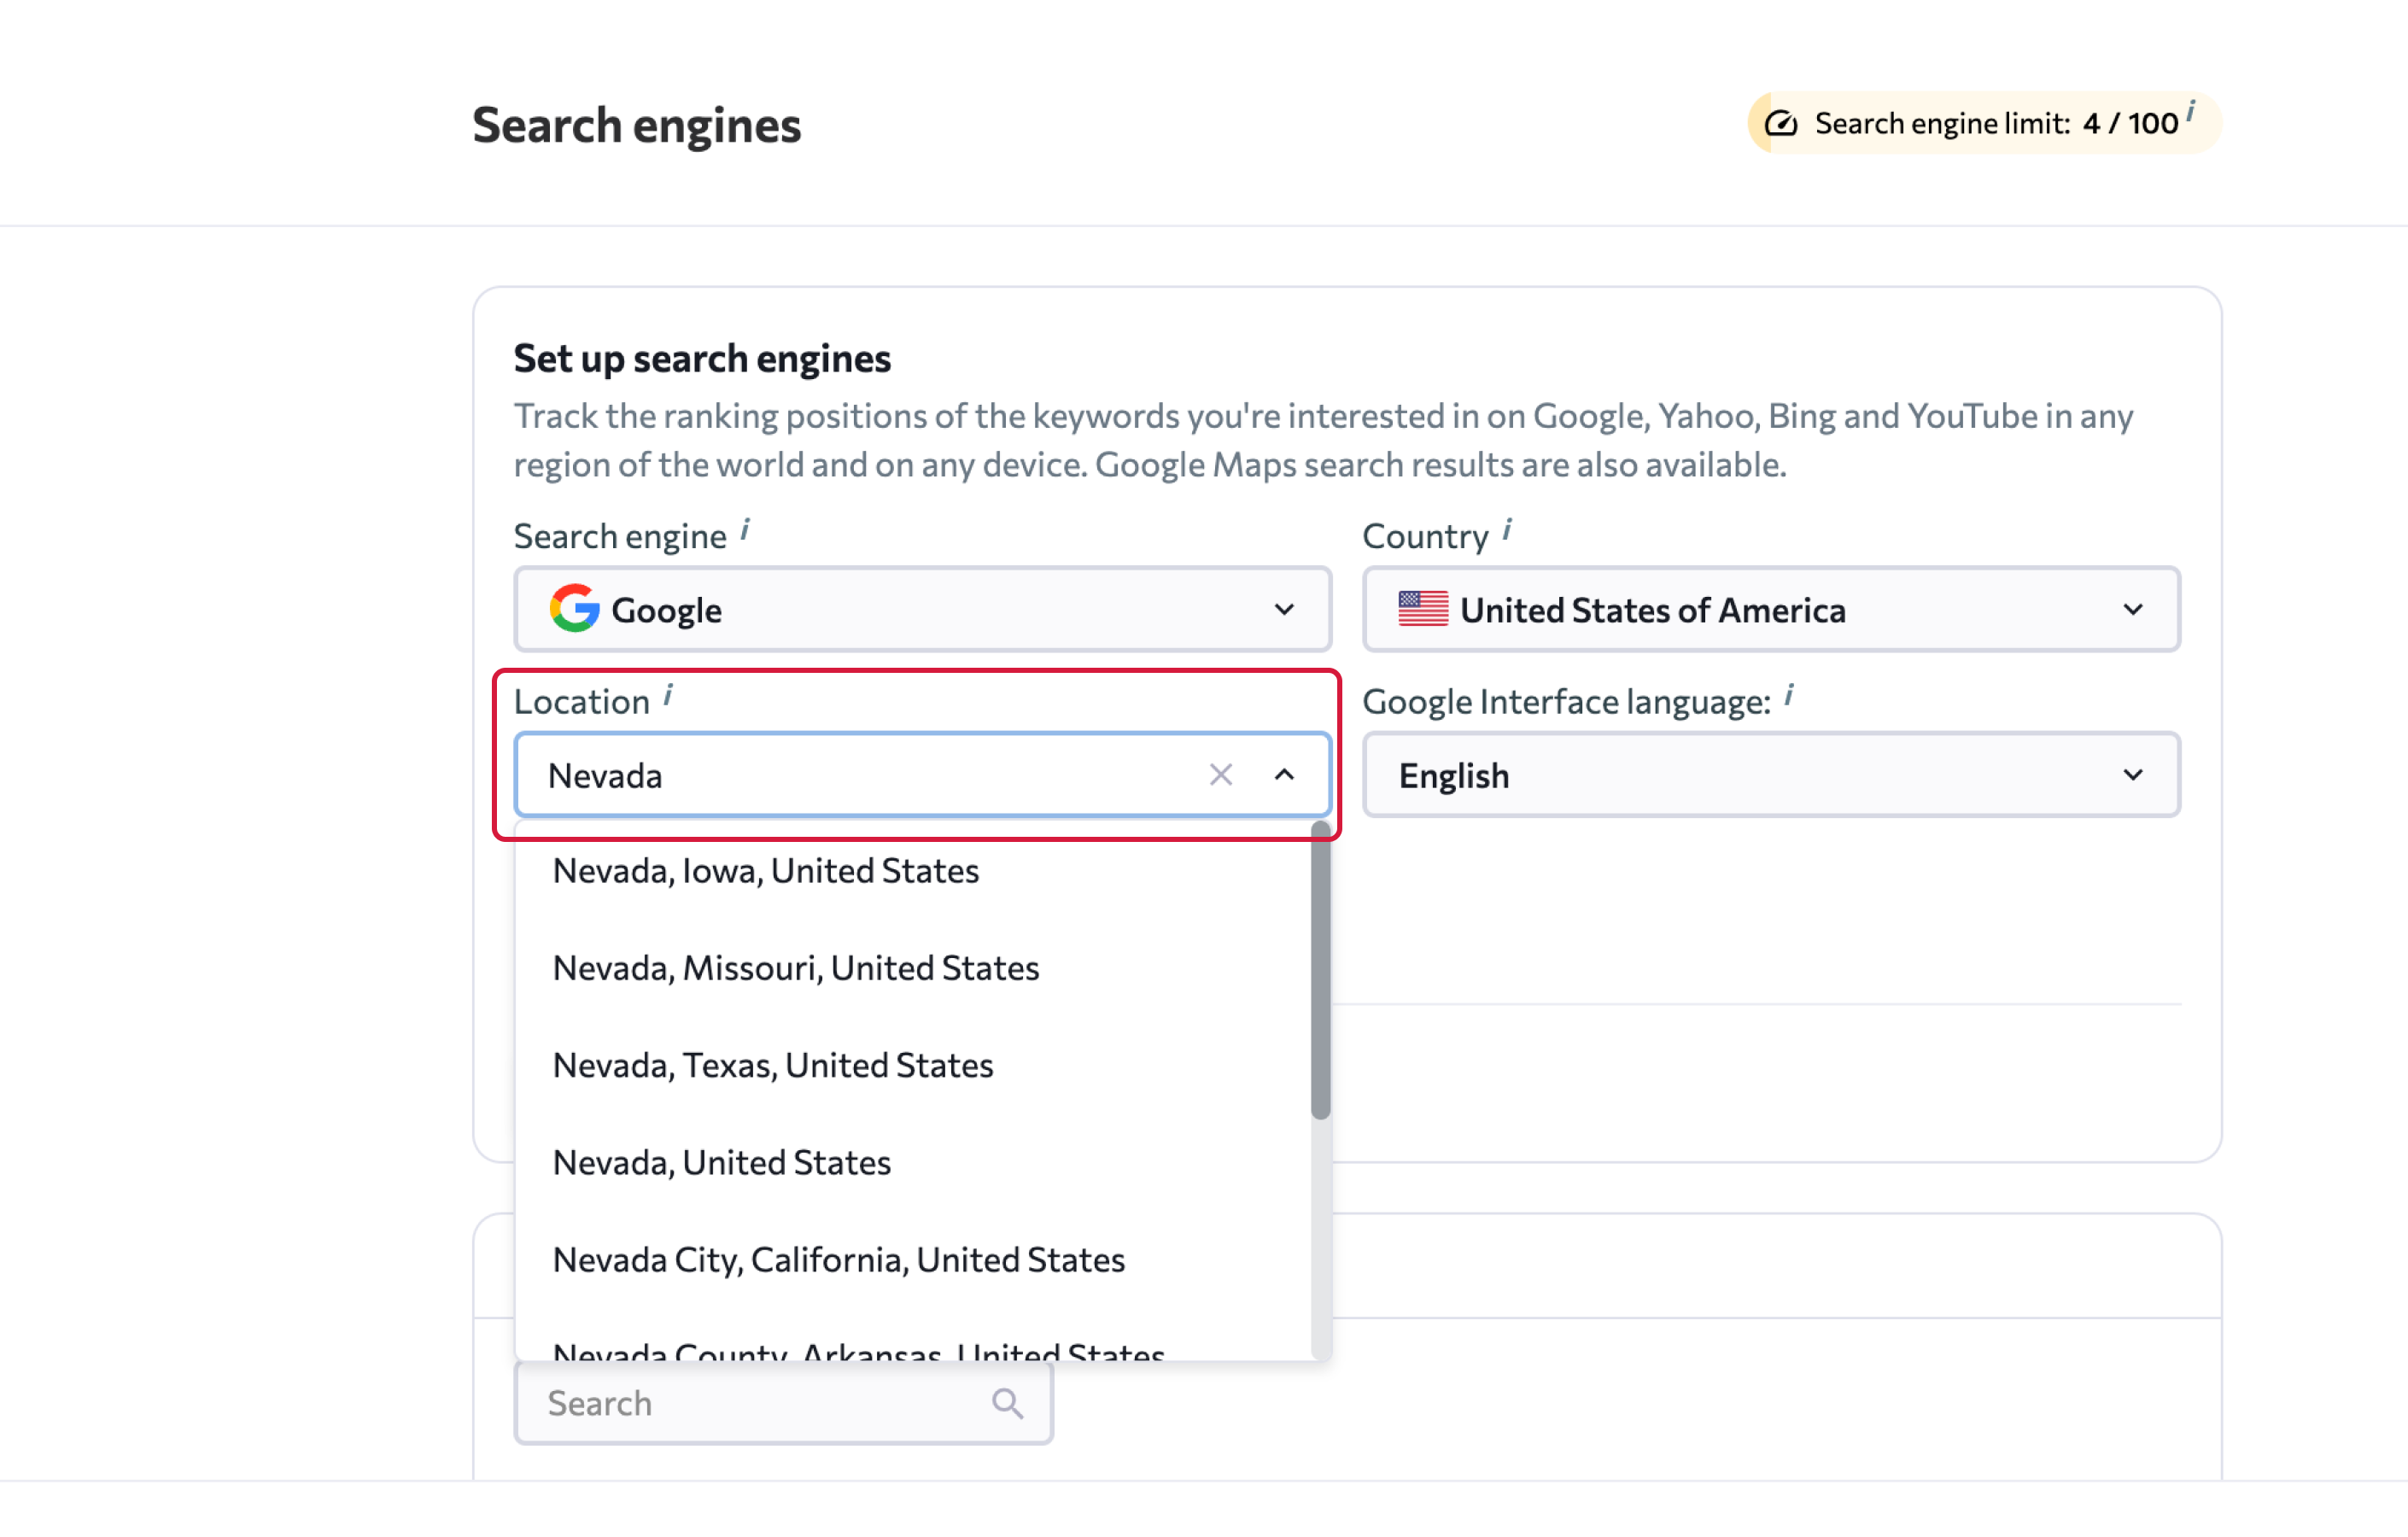Image resolution: width=2408 pixels, height=1537 pixels.
Task: Choose the Nevada, United States option
Action: (x=912, y=1162)
